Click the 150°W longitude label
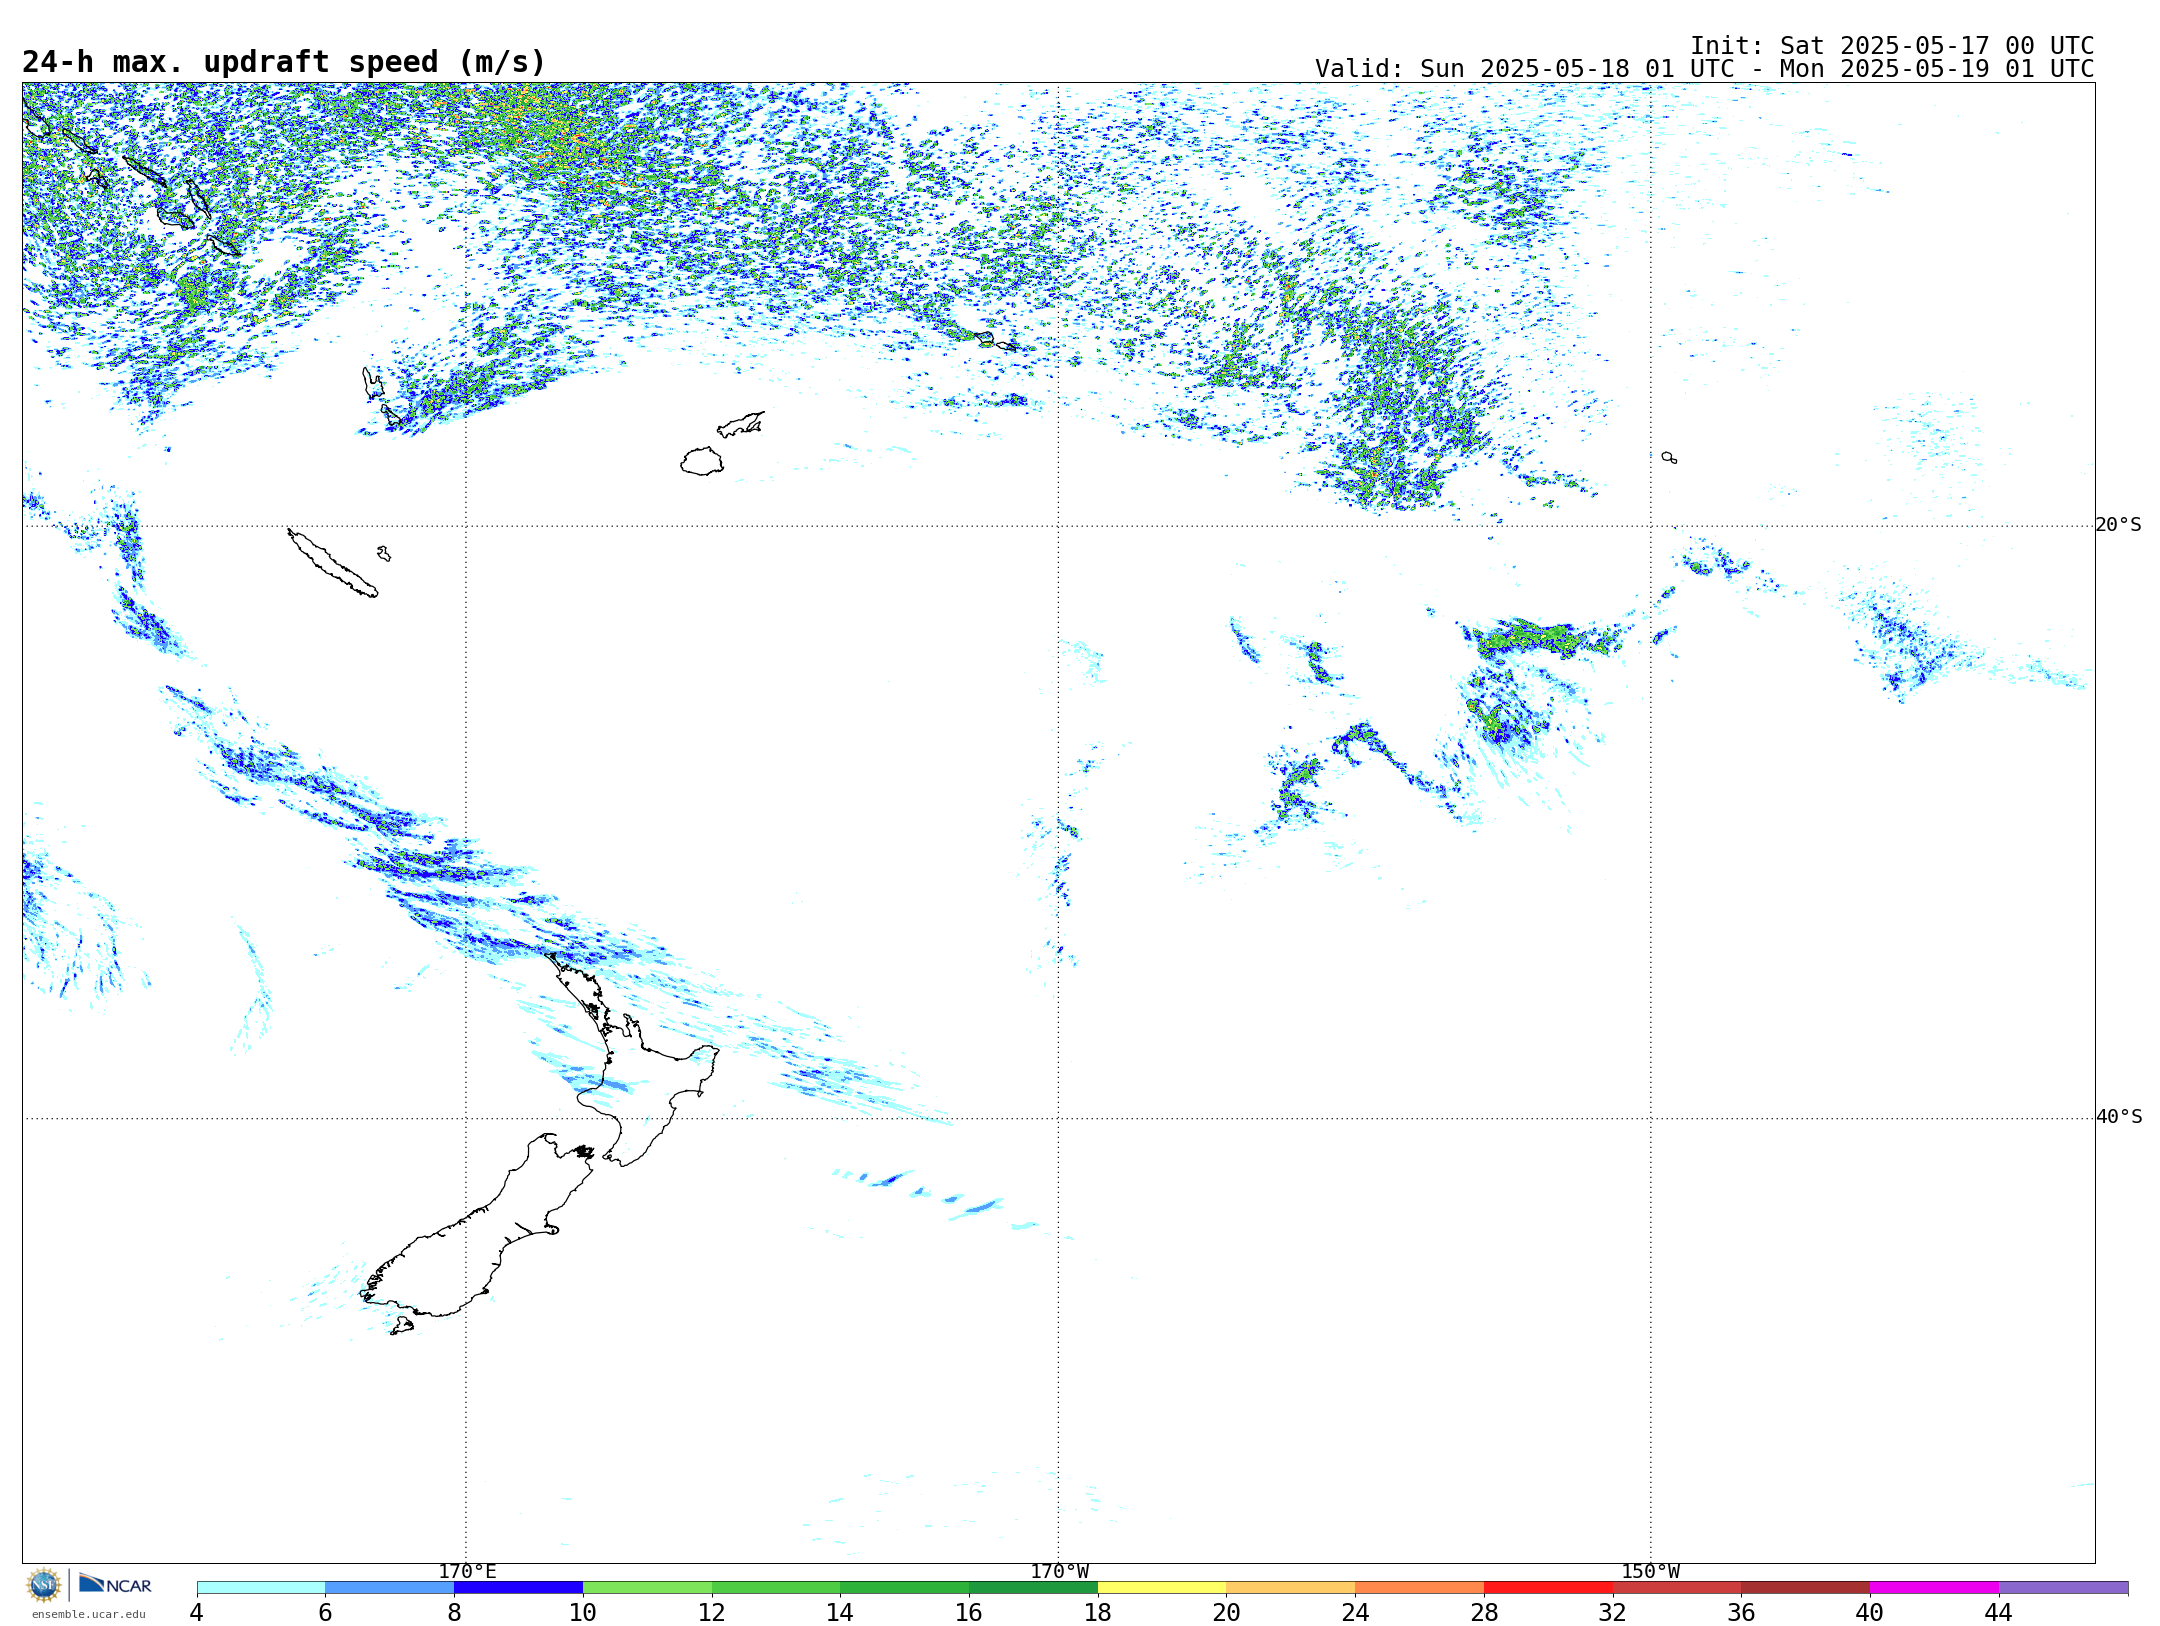Viewport: 2160px width, 1626px height. (1651, 1572)
